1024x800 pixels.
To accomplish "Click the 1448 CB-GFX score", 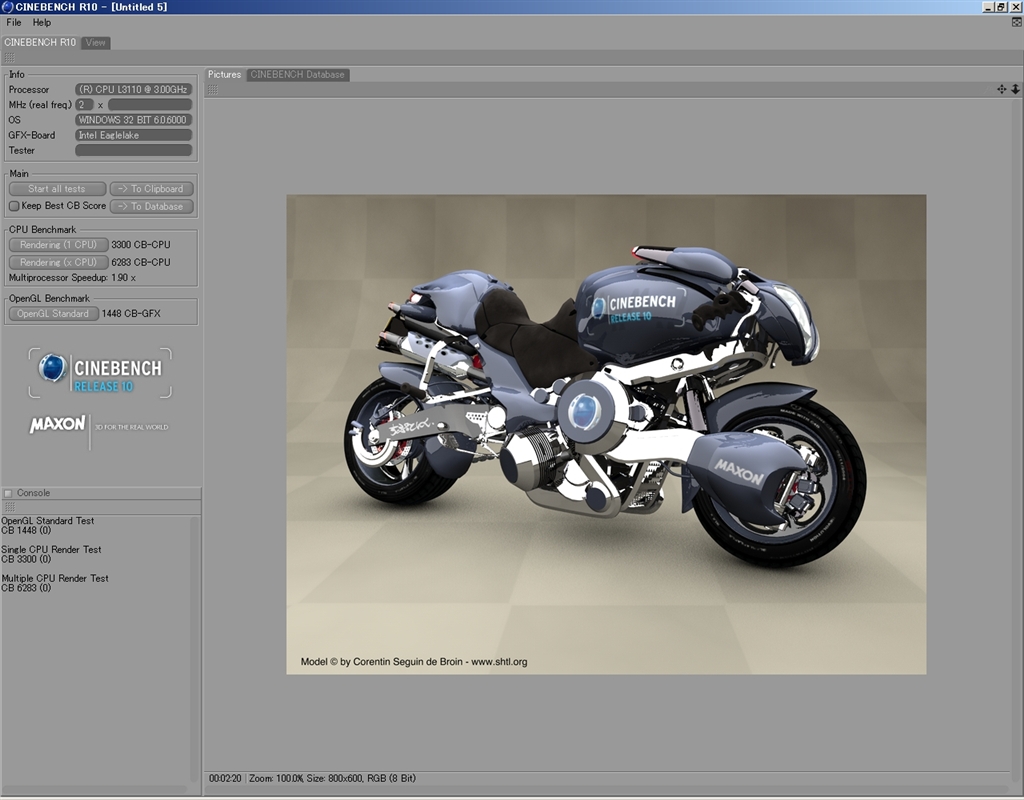I will coord(131,313).
